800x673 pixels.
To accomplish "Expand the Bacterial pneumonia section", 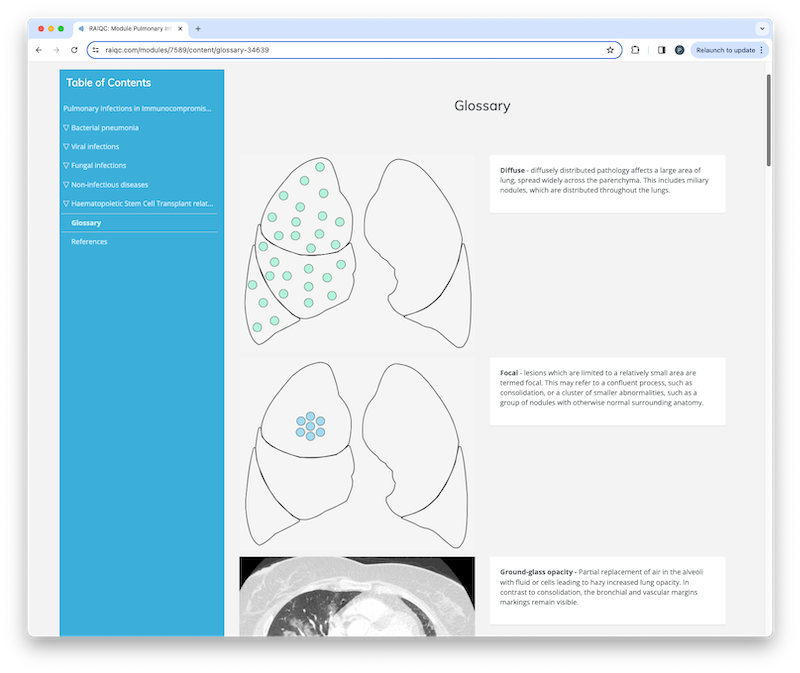I will tap(101, 128).
